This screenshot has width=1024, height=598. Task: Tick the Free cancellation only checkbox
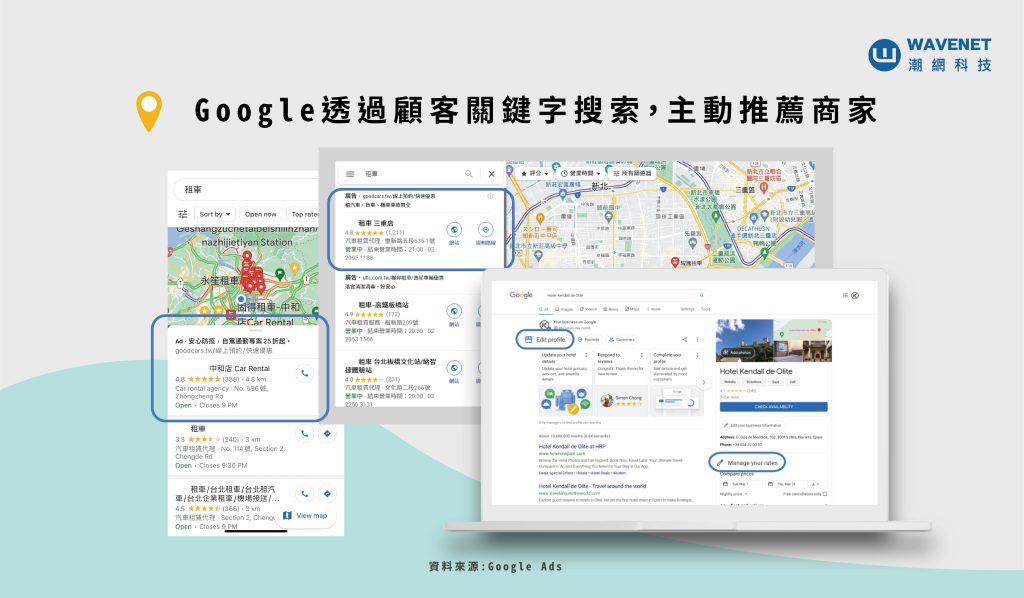(825, 494)
